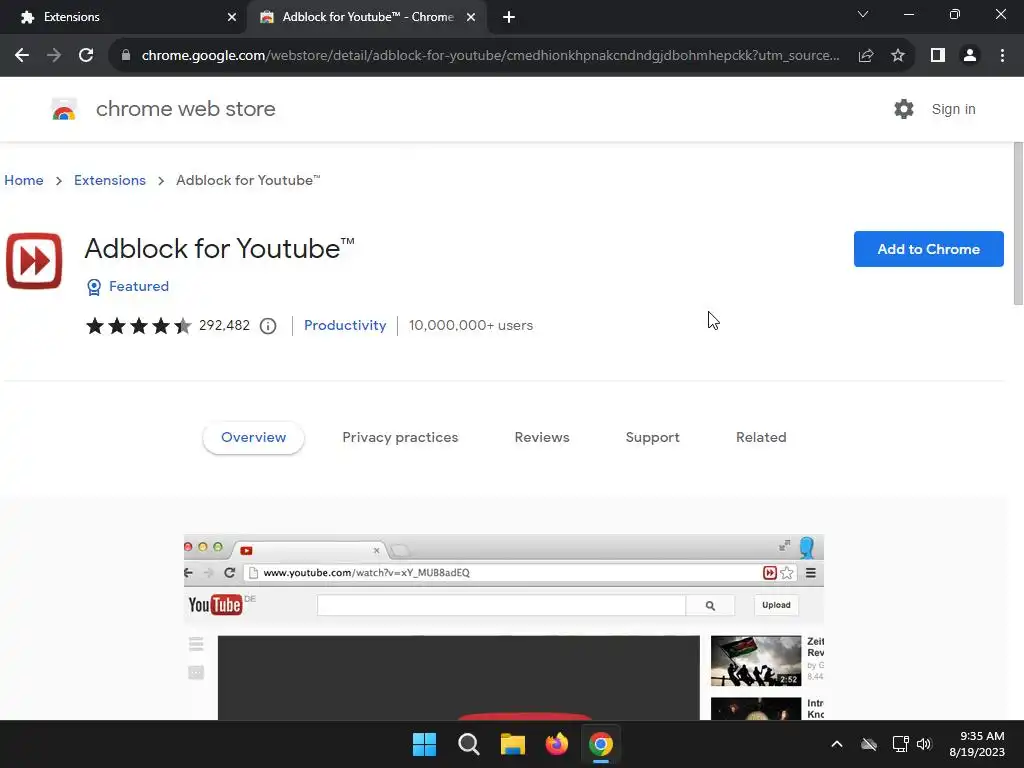Screen dimensions: 1024x768
Task: Open the Chrome profile icon
Action: [x=970, y=56]
